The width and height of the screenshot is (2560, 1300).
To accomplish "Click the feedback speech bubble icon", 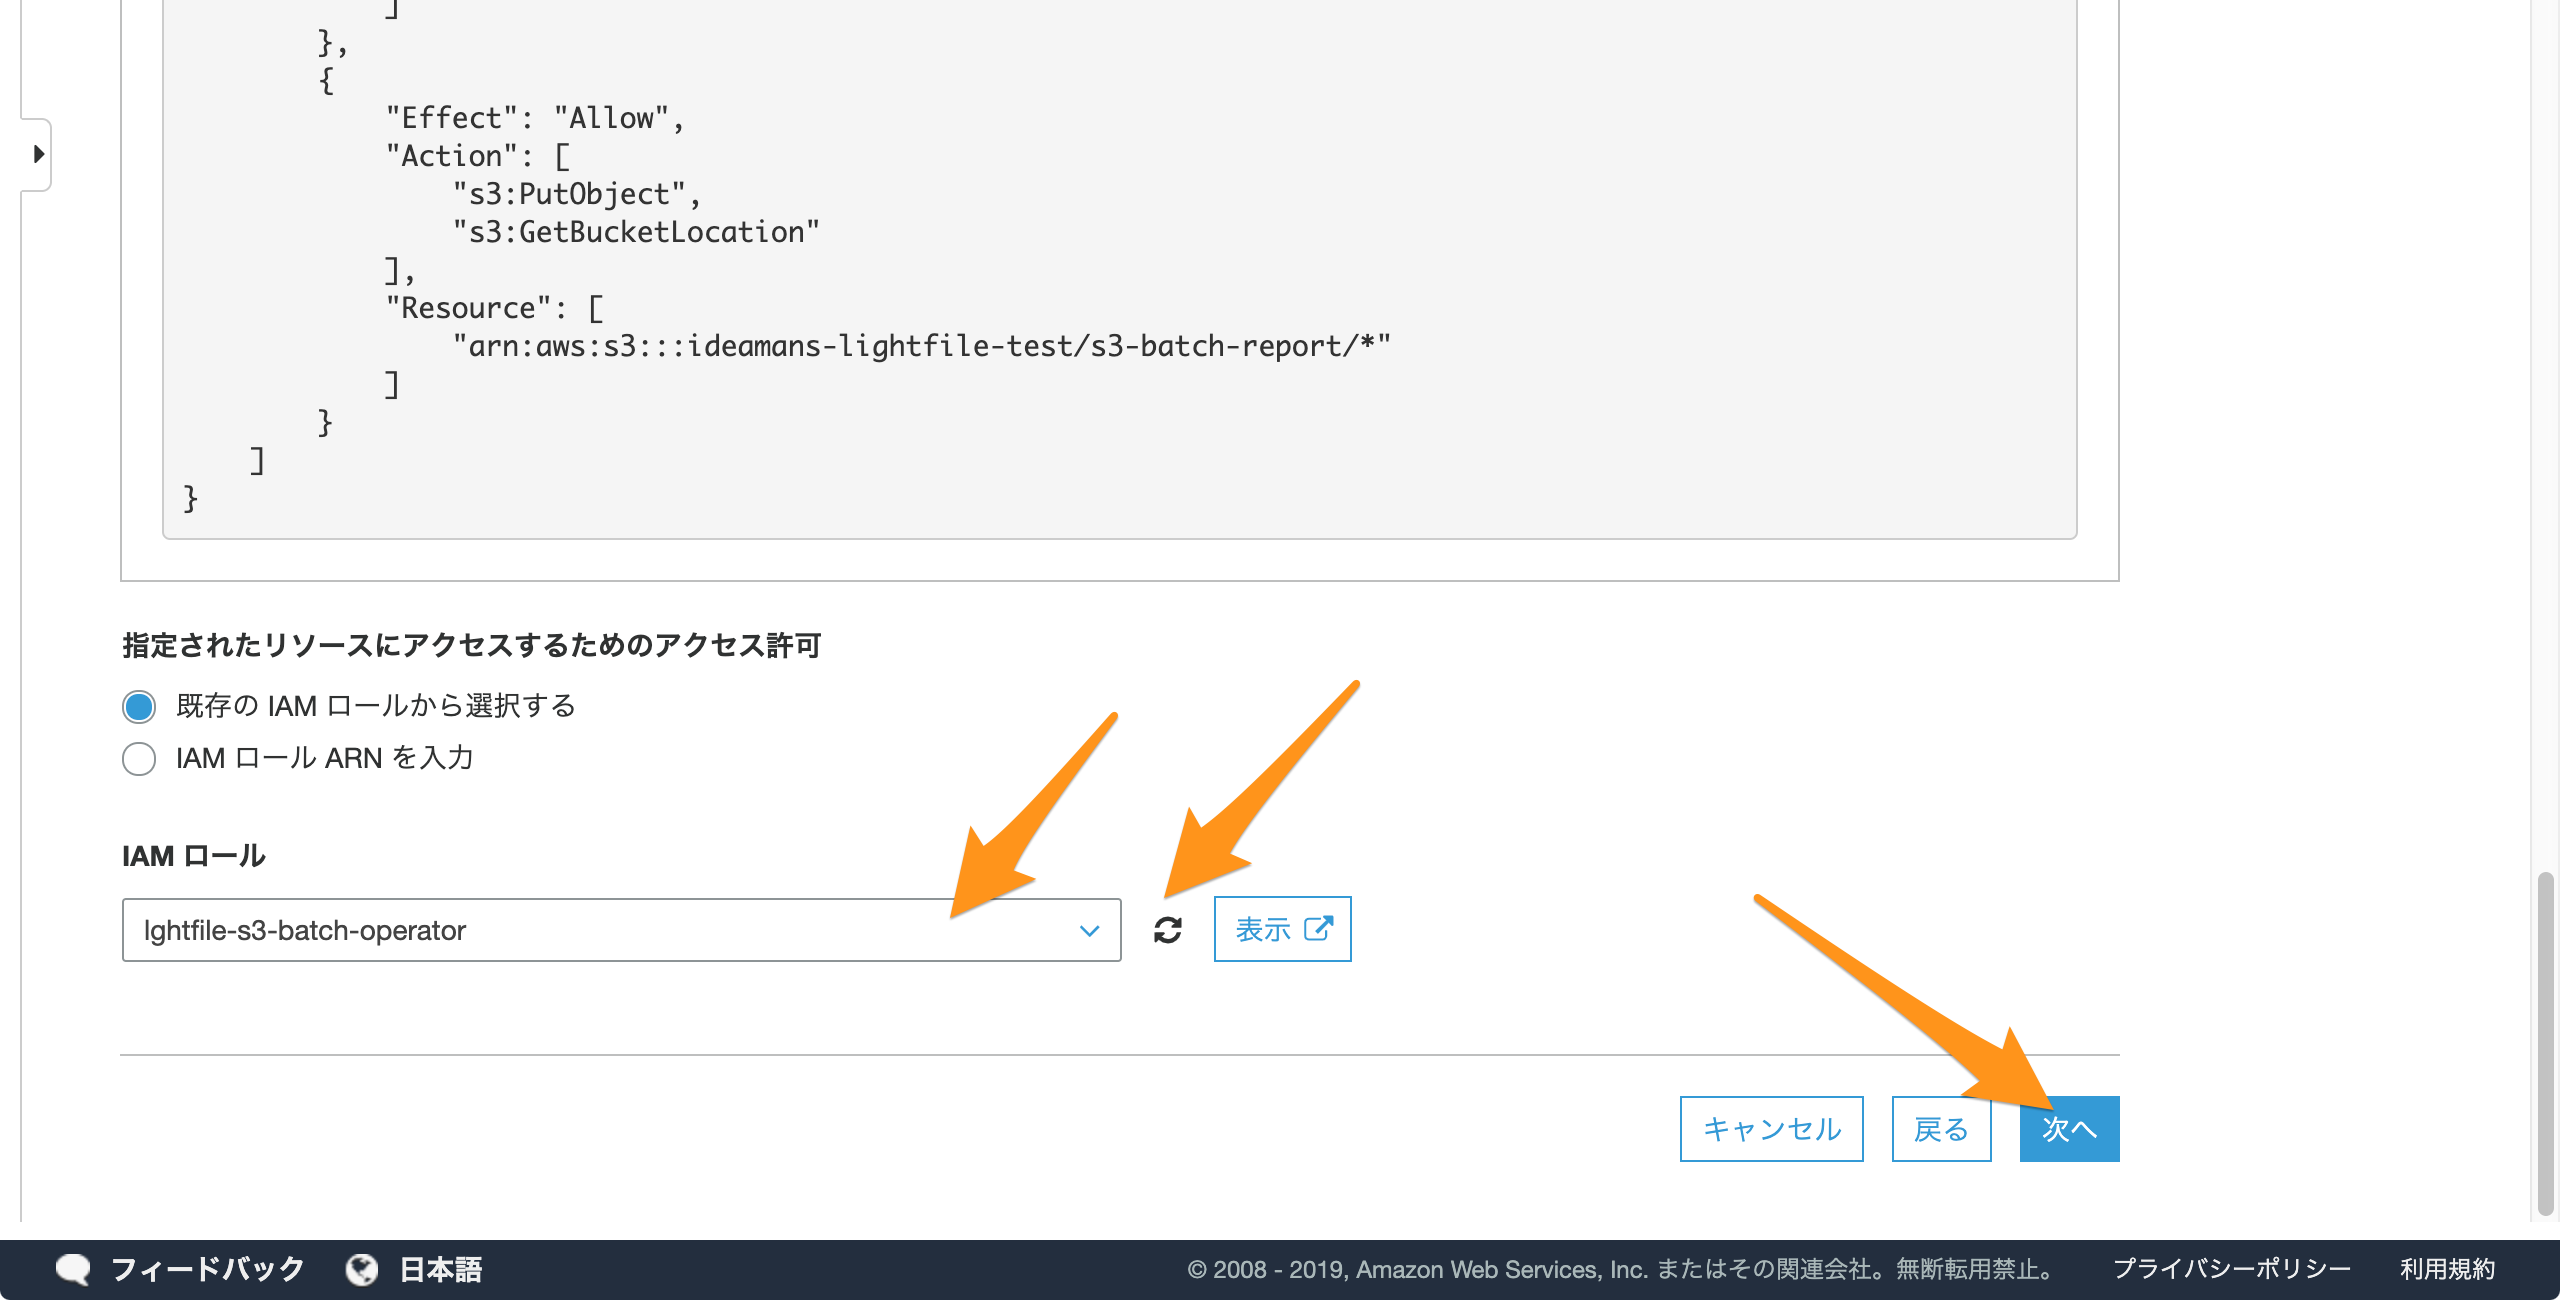I will (x=73, y=1269).
